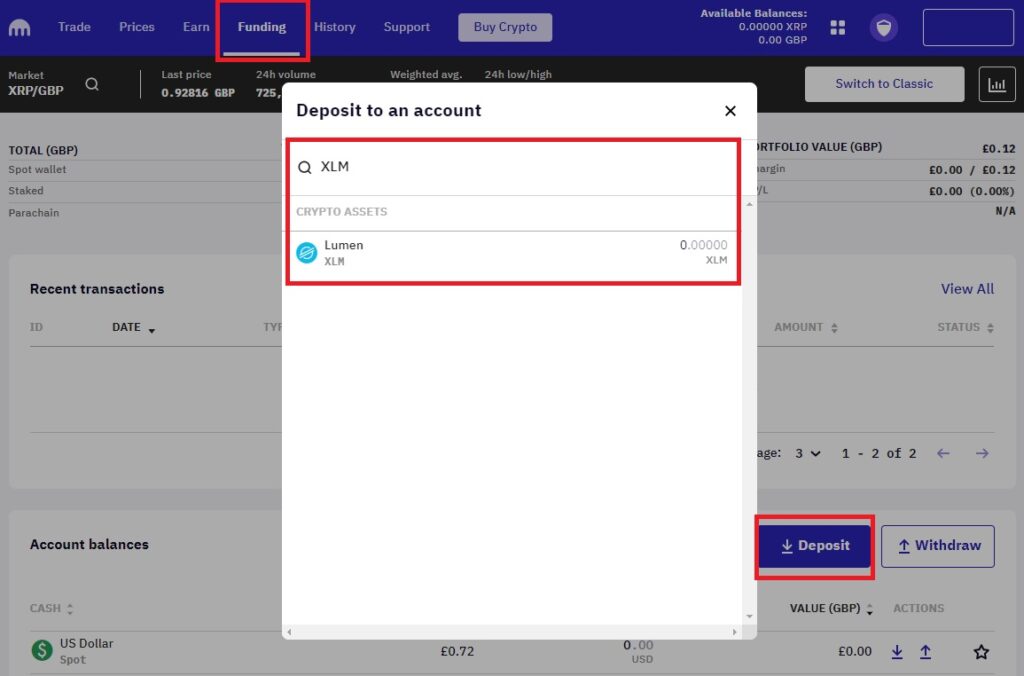Click the US Dollar balance value £0.72

(456, 651)
